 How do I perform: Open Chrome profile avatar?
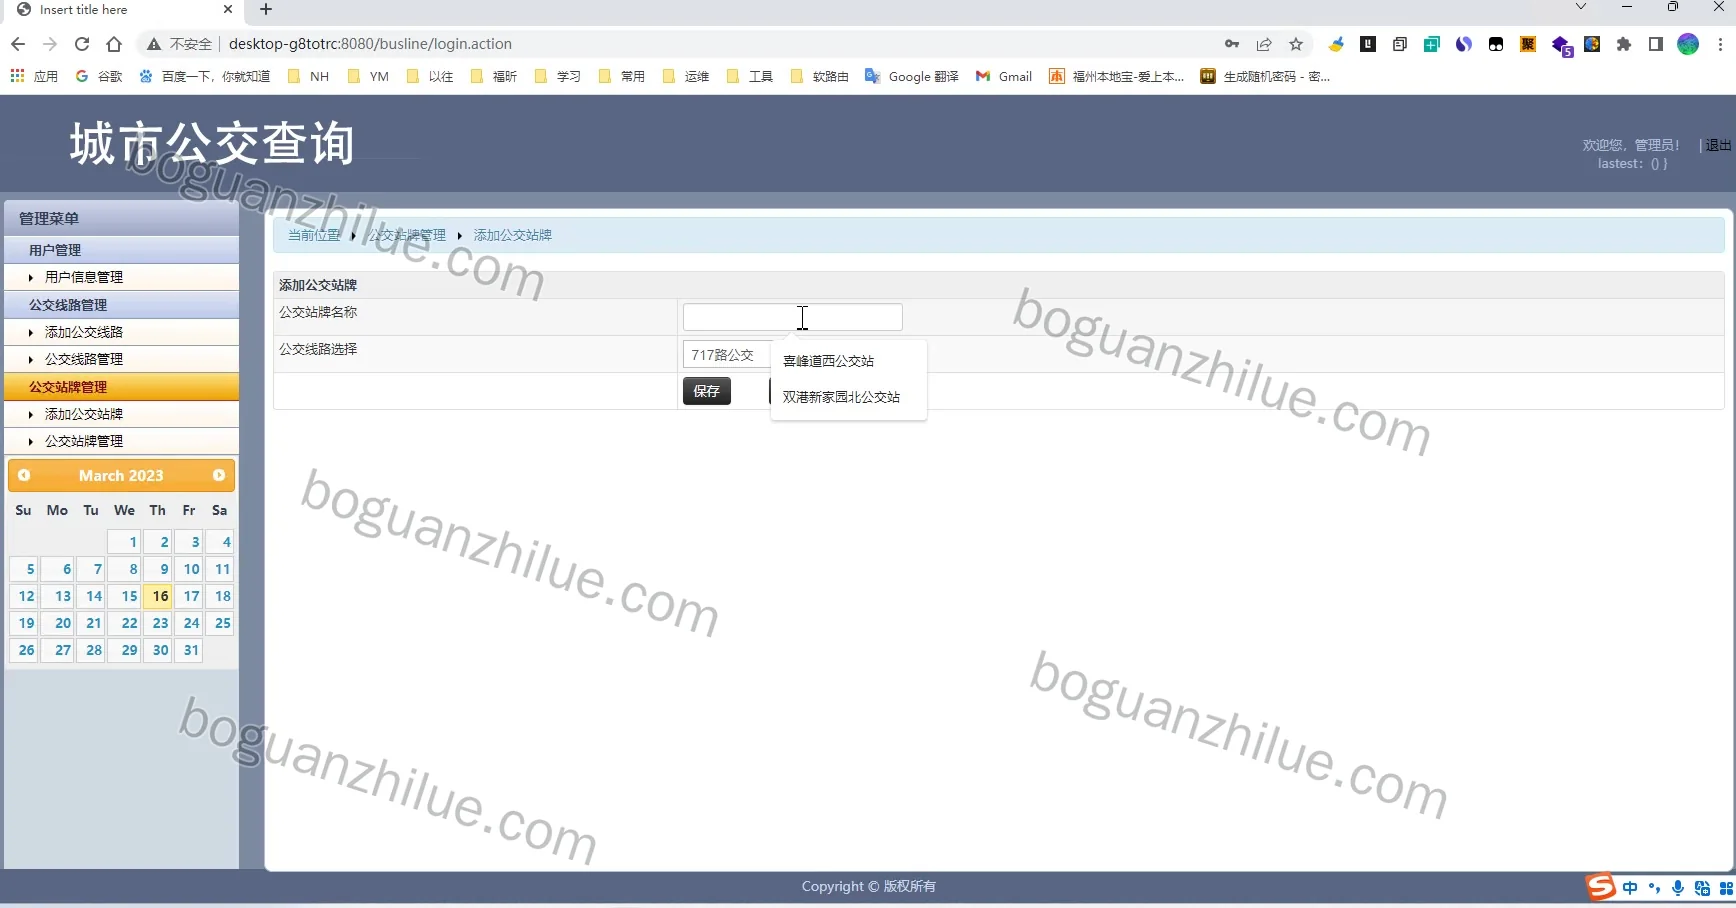click(1688, 44)
